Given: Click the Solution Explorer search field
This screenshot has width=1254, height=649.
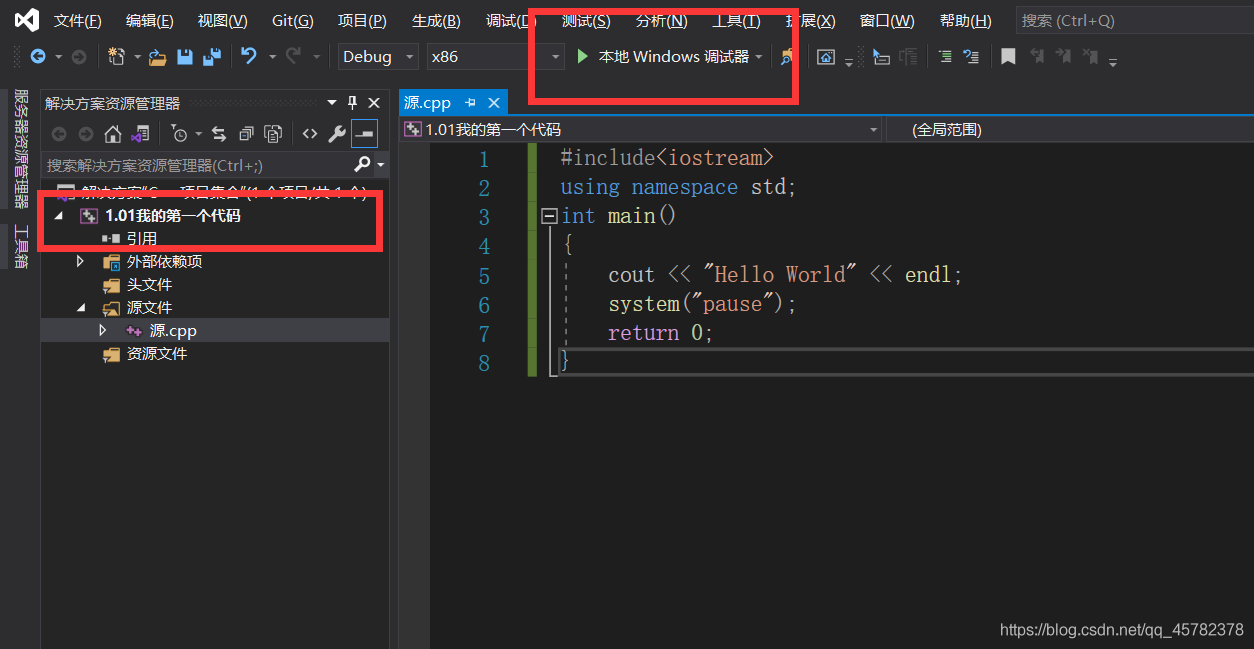Looking at the screenshot, I should click(198, 165).
